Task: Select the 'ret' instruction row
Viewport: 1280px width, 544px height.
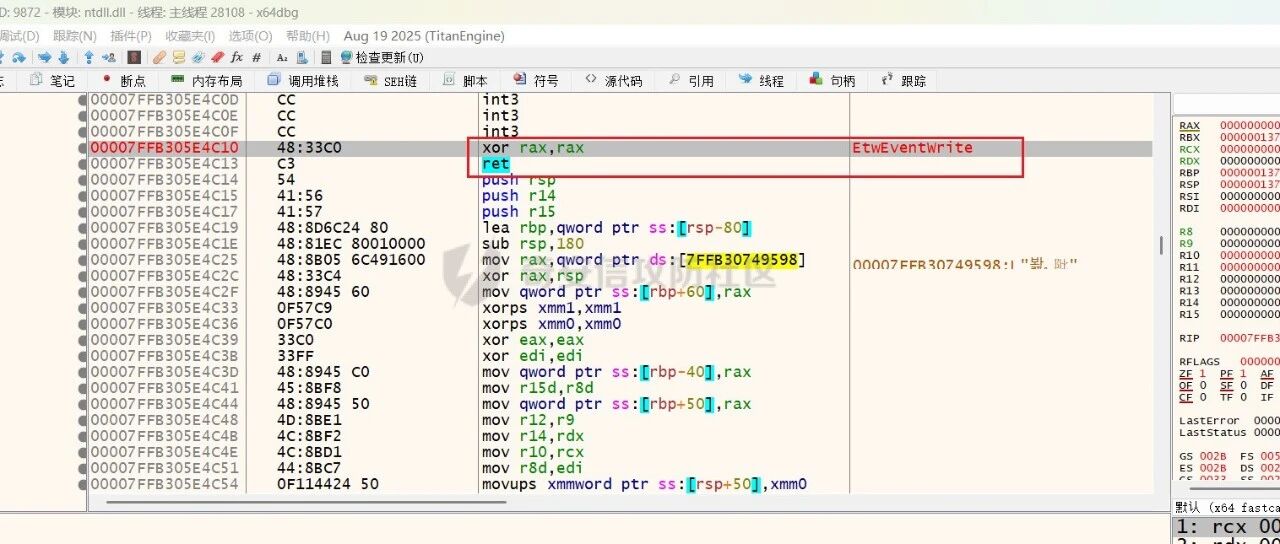Action: pos(495,163)
